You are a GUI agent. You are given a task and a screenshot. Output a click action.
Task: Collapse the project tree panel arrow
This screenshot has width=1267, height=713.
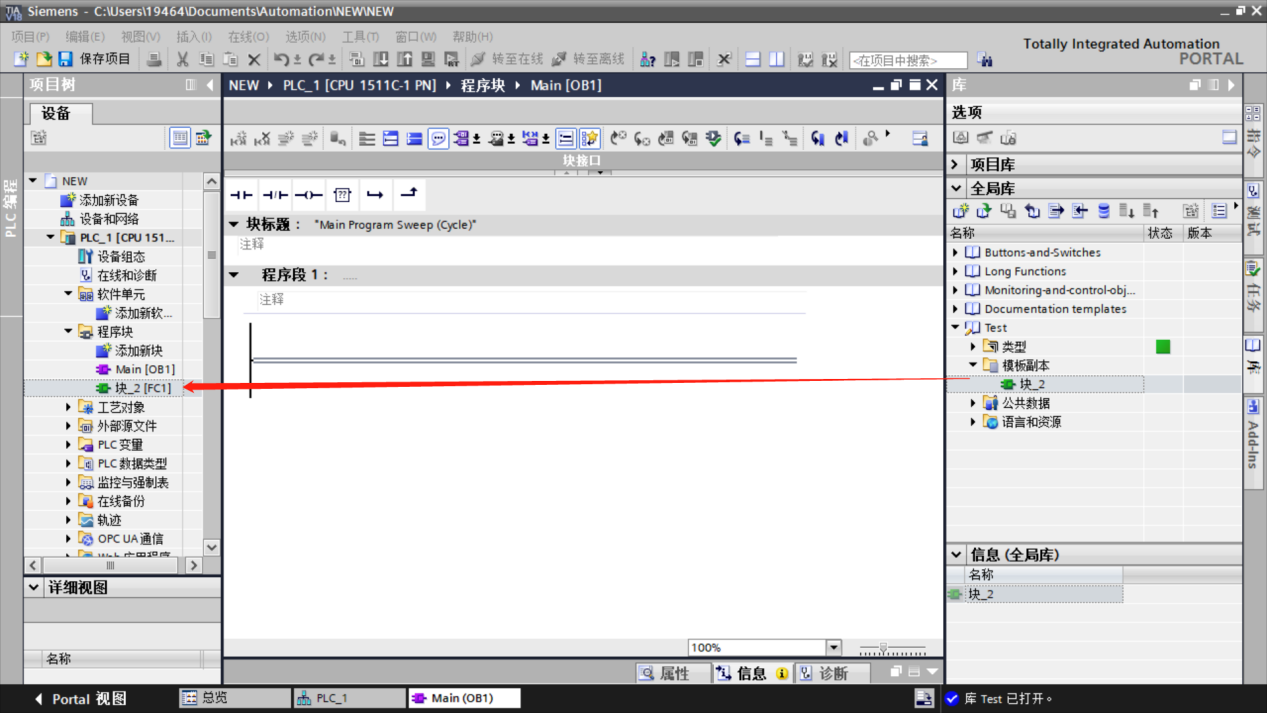[210, 85]
